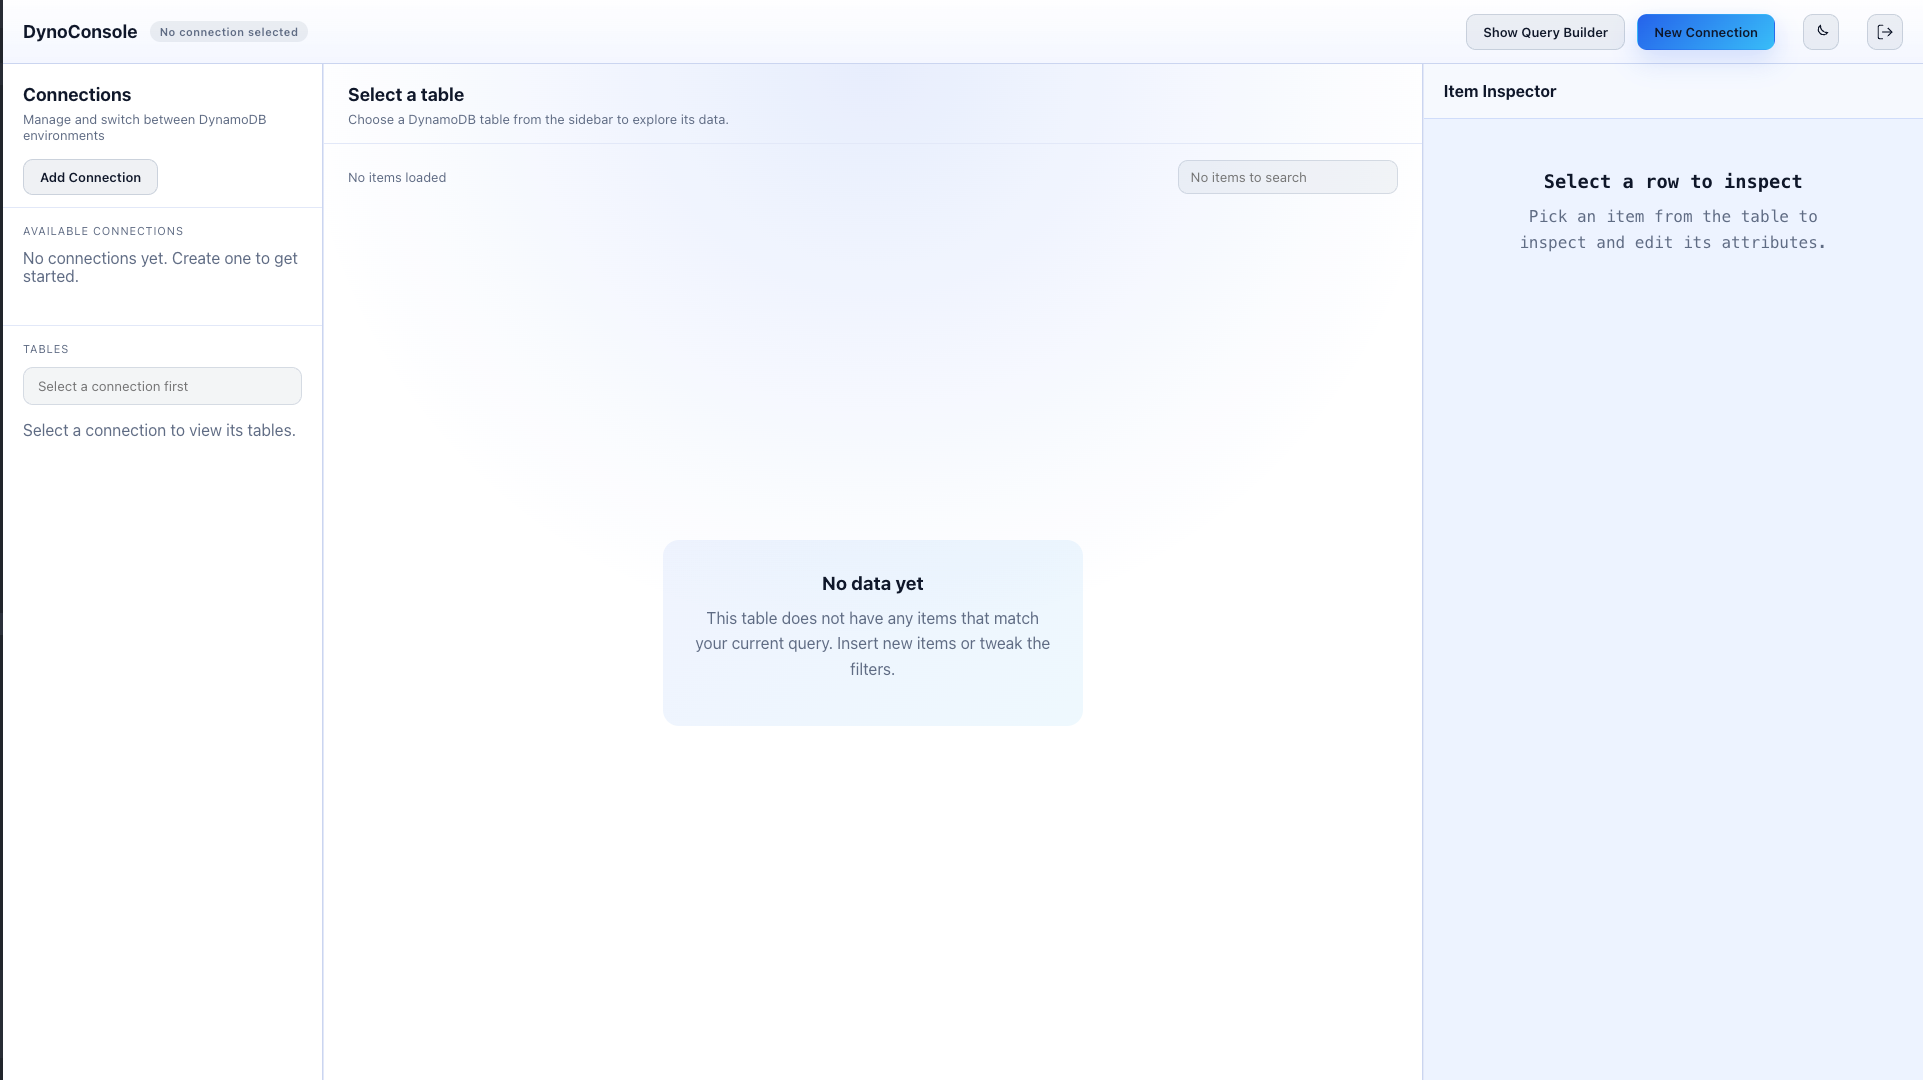Screen dimensions: 1923x1080
Task: Click 'Select a connection to view its tables' text
Action: 159,431
